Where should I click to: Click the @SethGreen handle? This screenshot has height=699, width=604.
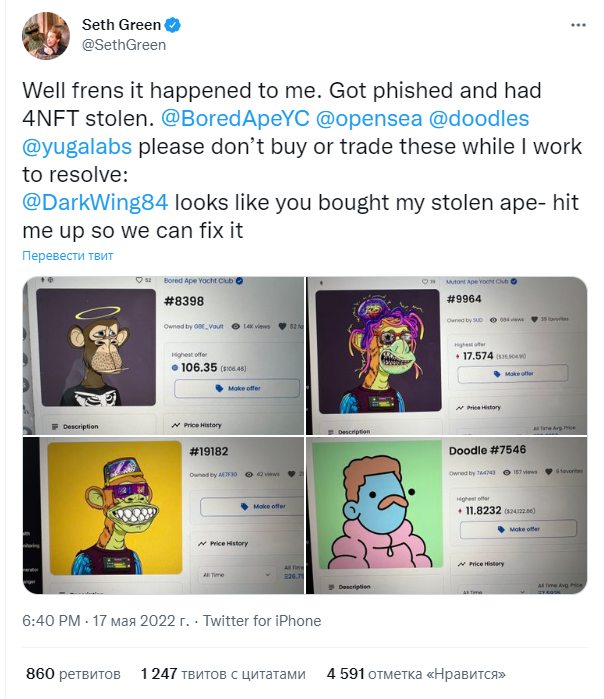(x=123, y=45)
